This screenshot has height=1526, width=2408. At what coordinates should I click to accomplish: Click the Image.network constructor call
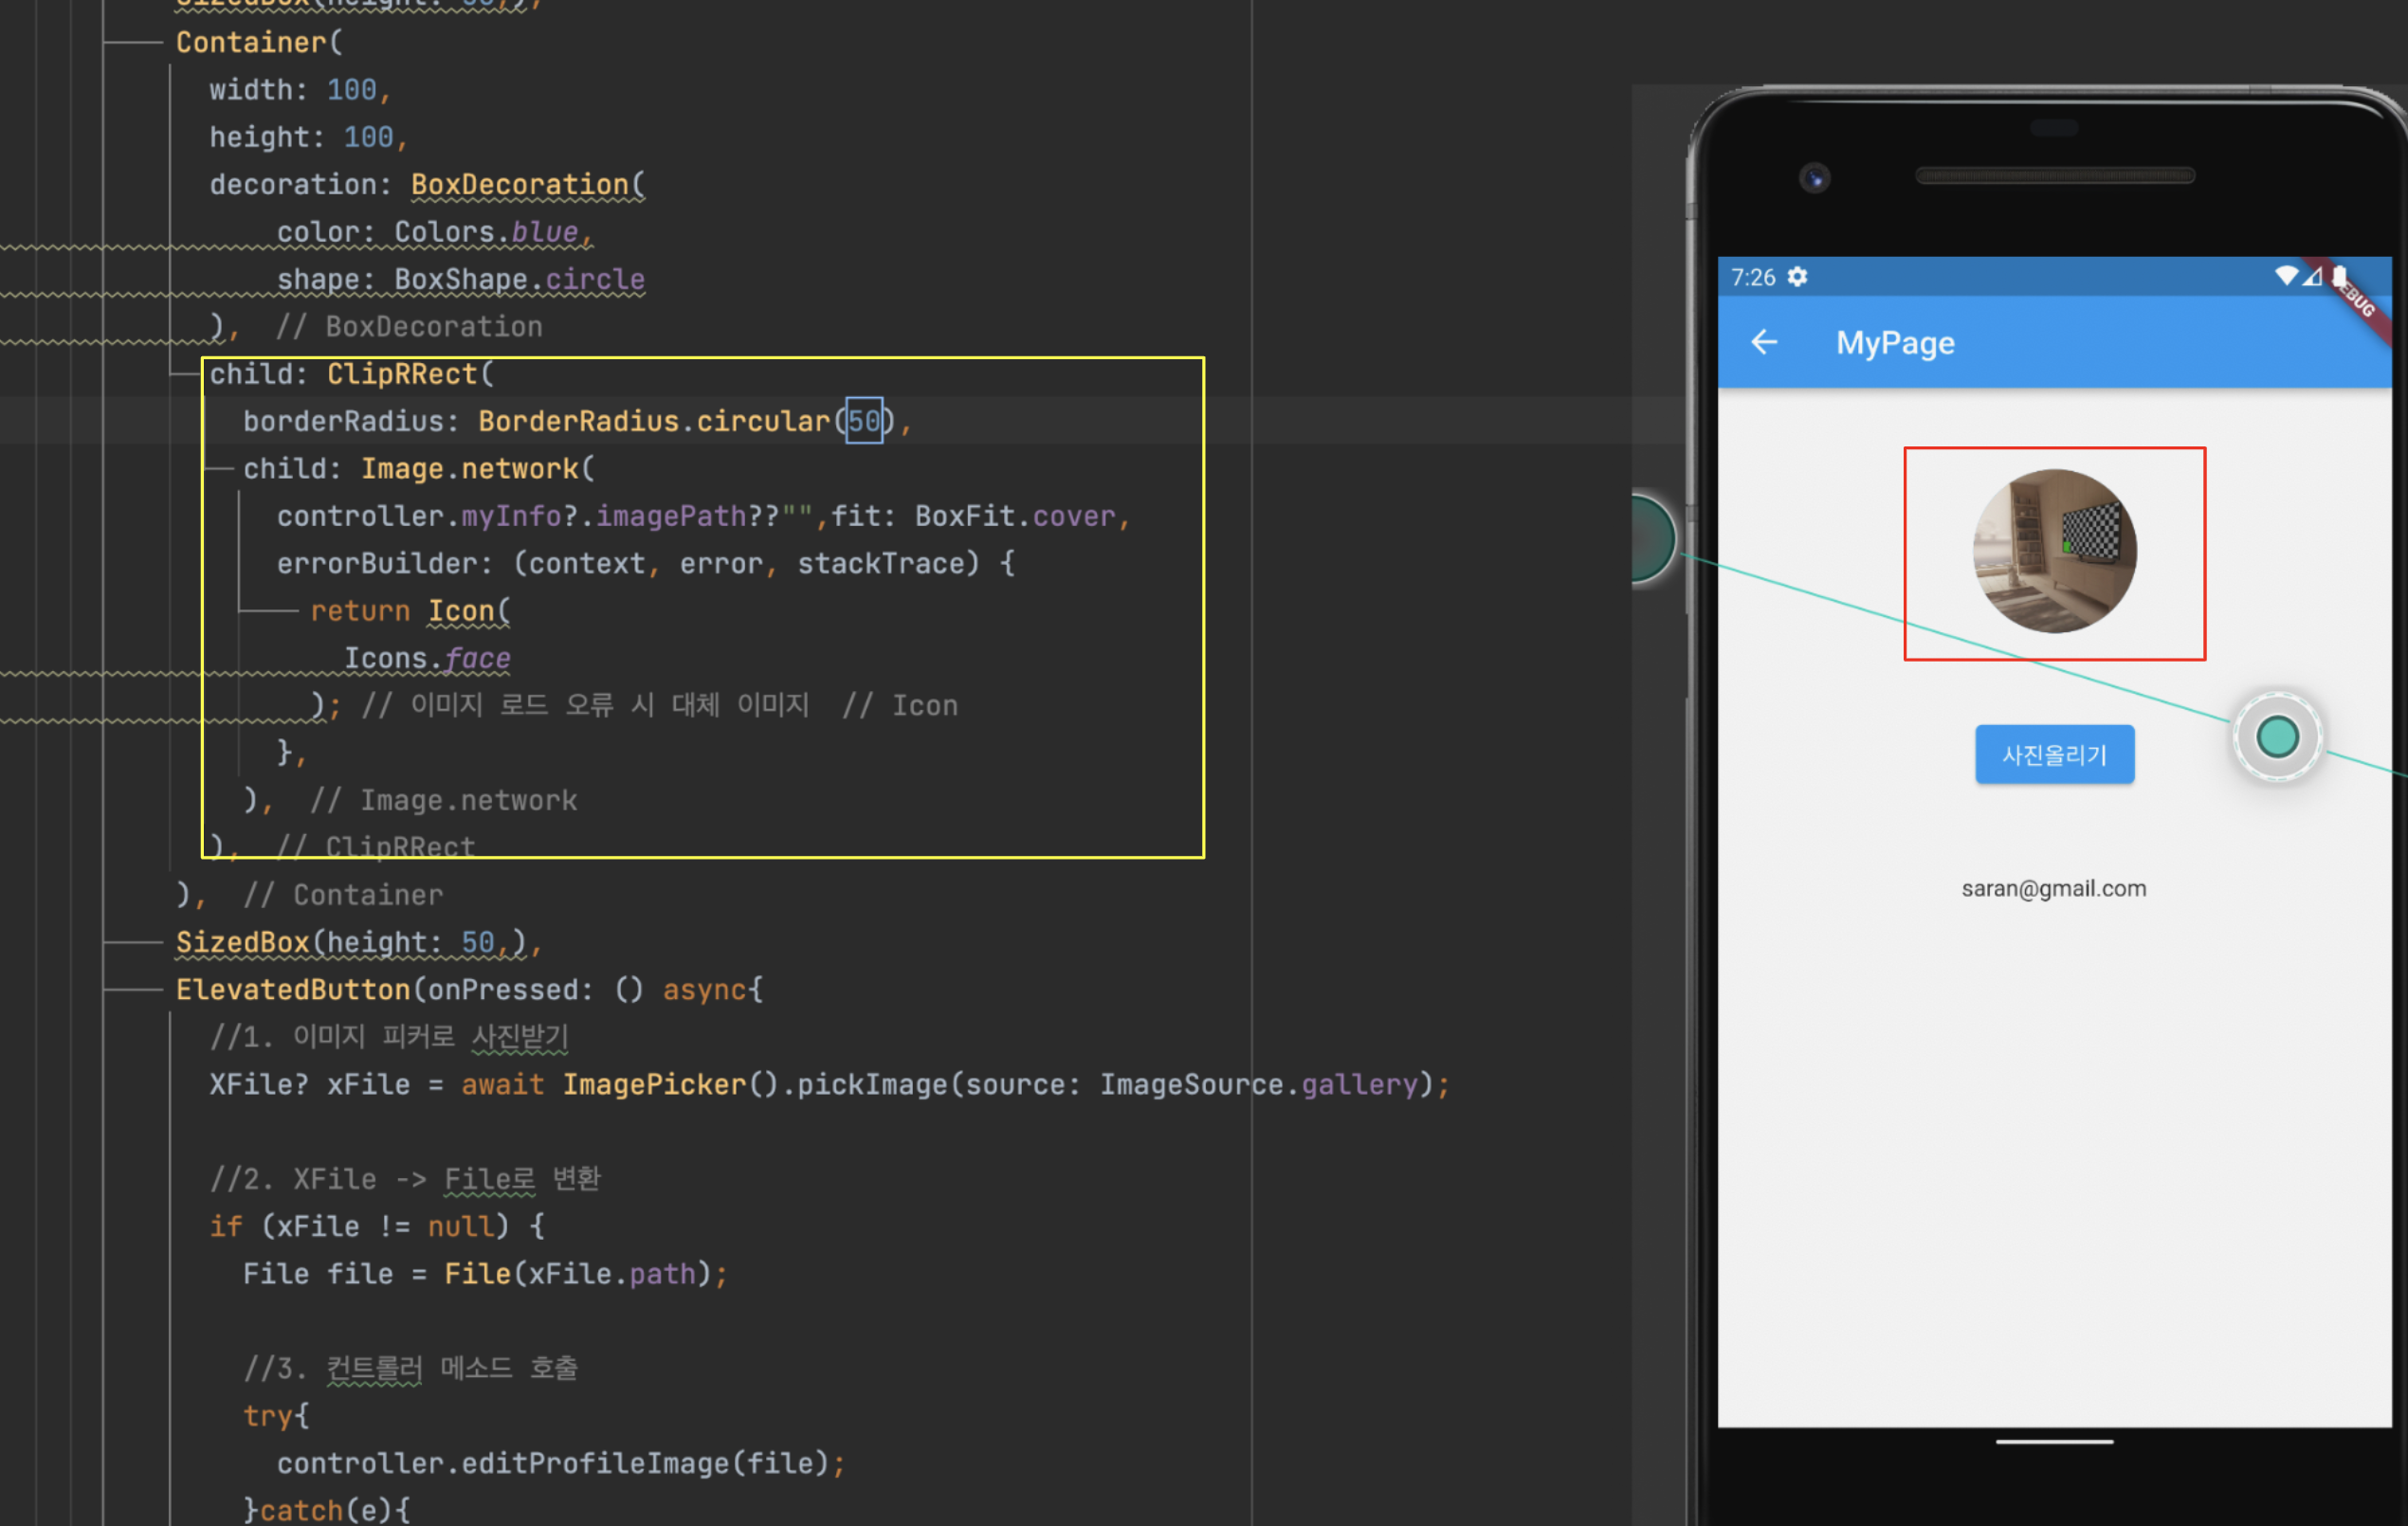[x=469, y=469]
